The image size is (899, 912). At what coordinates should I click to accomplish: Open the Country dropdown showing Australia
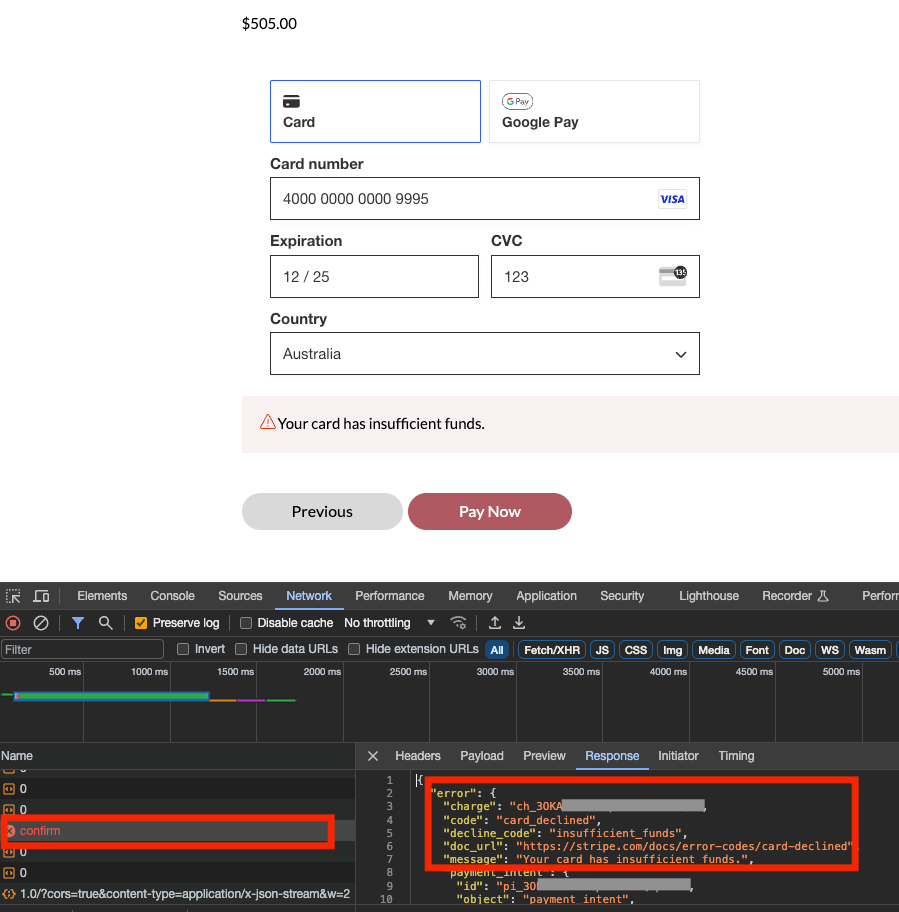(484, 354)
